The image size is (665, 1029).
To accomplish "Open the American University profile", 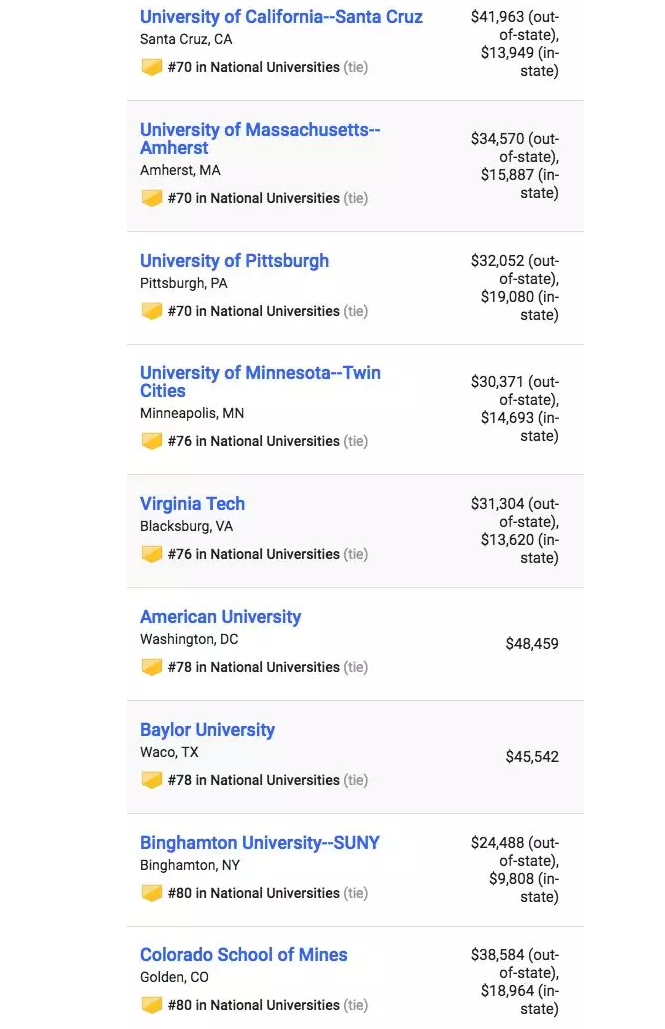I will point(220,617).
